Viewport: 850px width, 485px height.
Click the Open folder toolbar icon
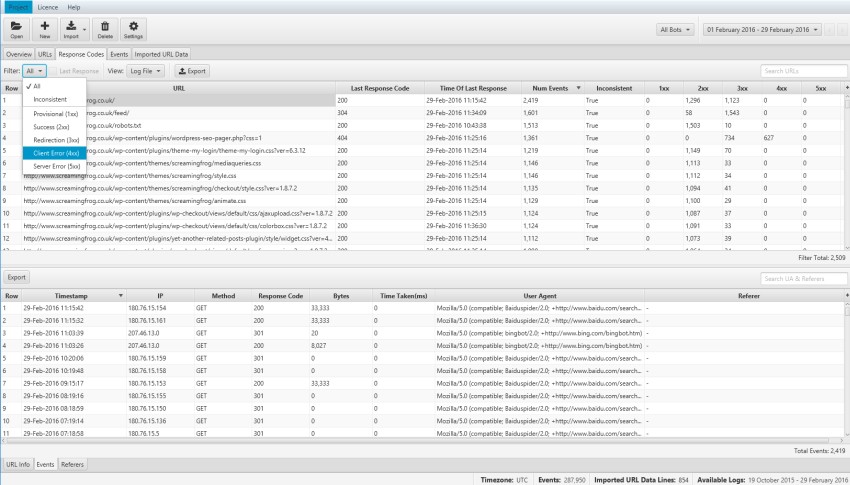click(x=16, y=29)
